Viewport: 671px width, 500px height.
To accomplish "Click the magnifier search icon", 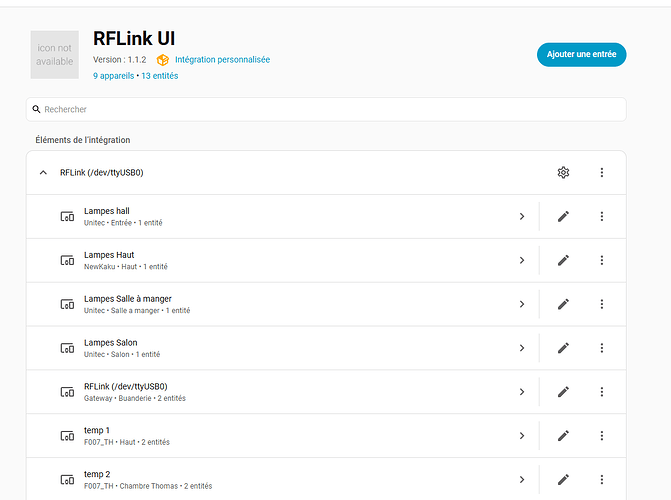I will (36, 109).
